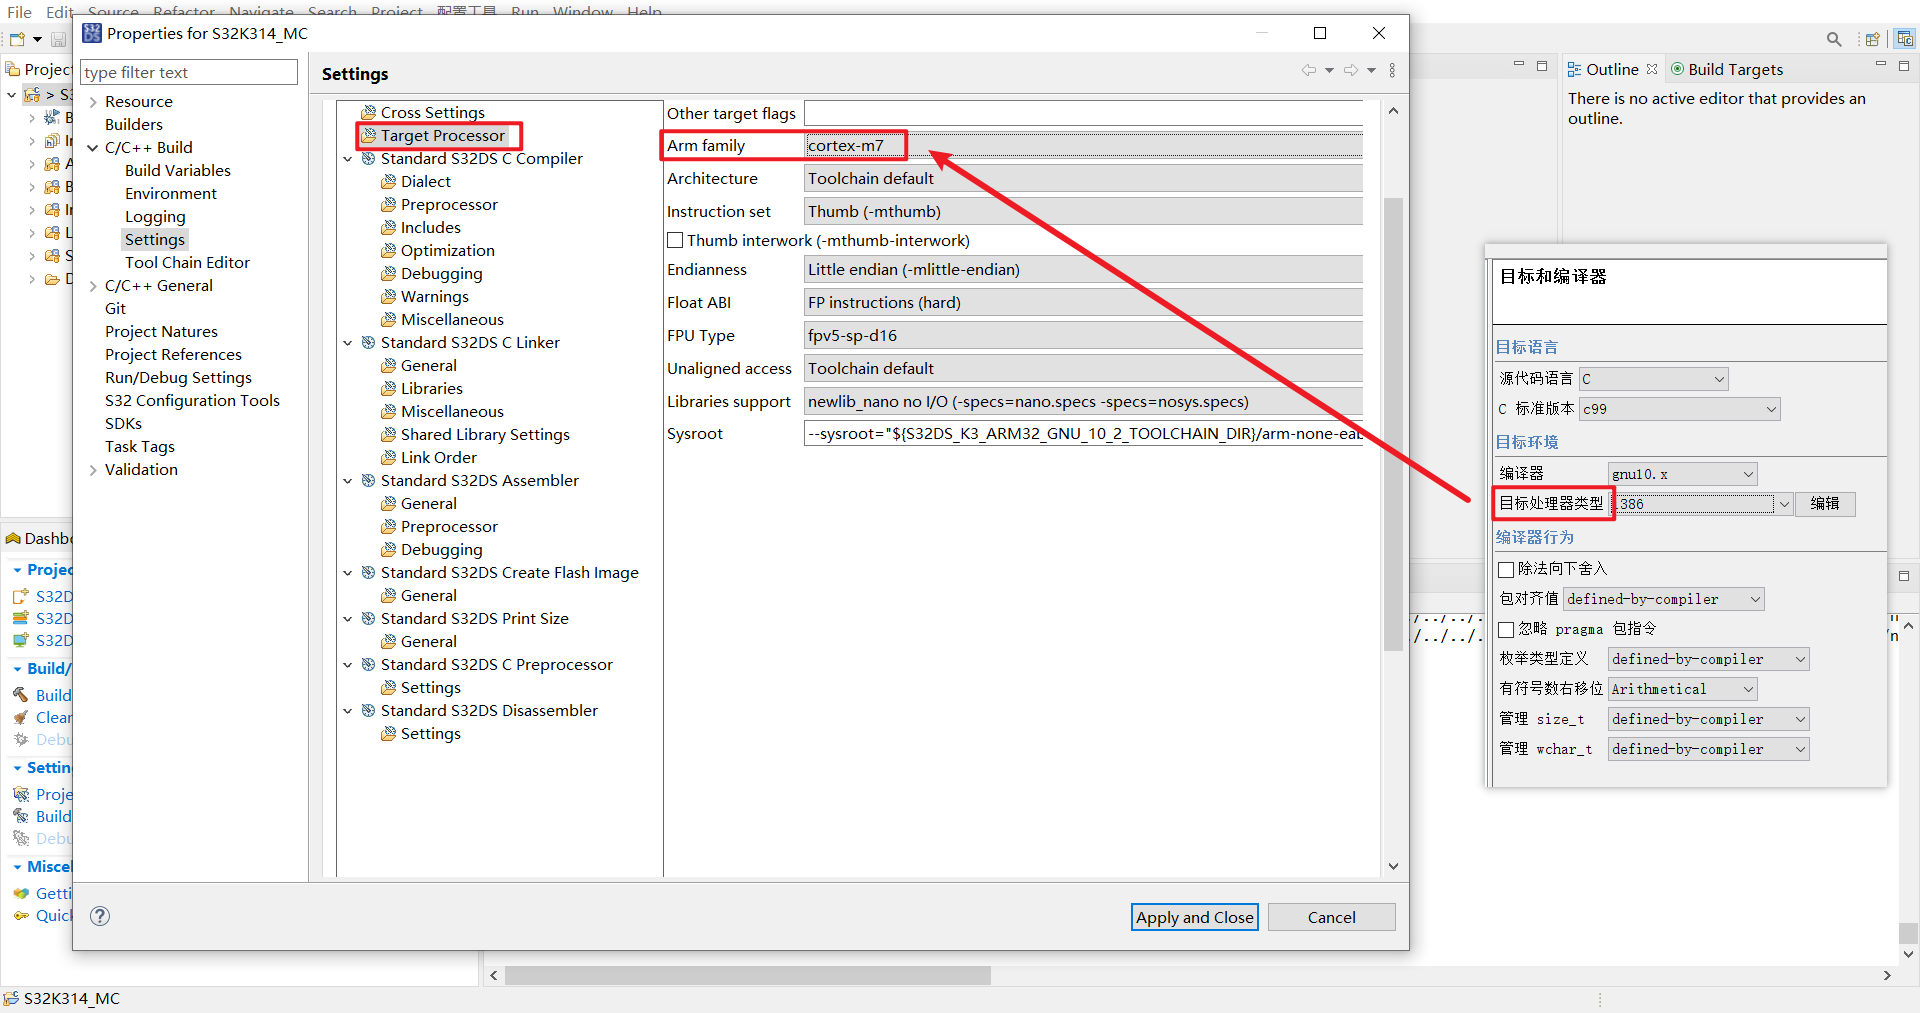Toggle Thumb interwork (-mthumb-interwork) checkbox
The height and width of the screenshot is (1013, 1920).
(675, 240)
